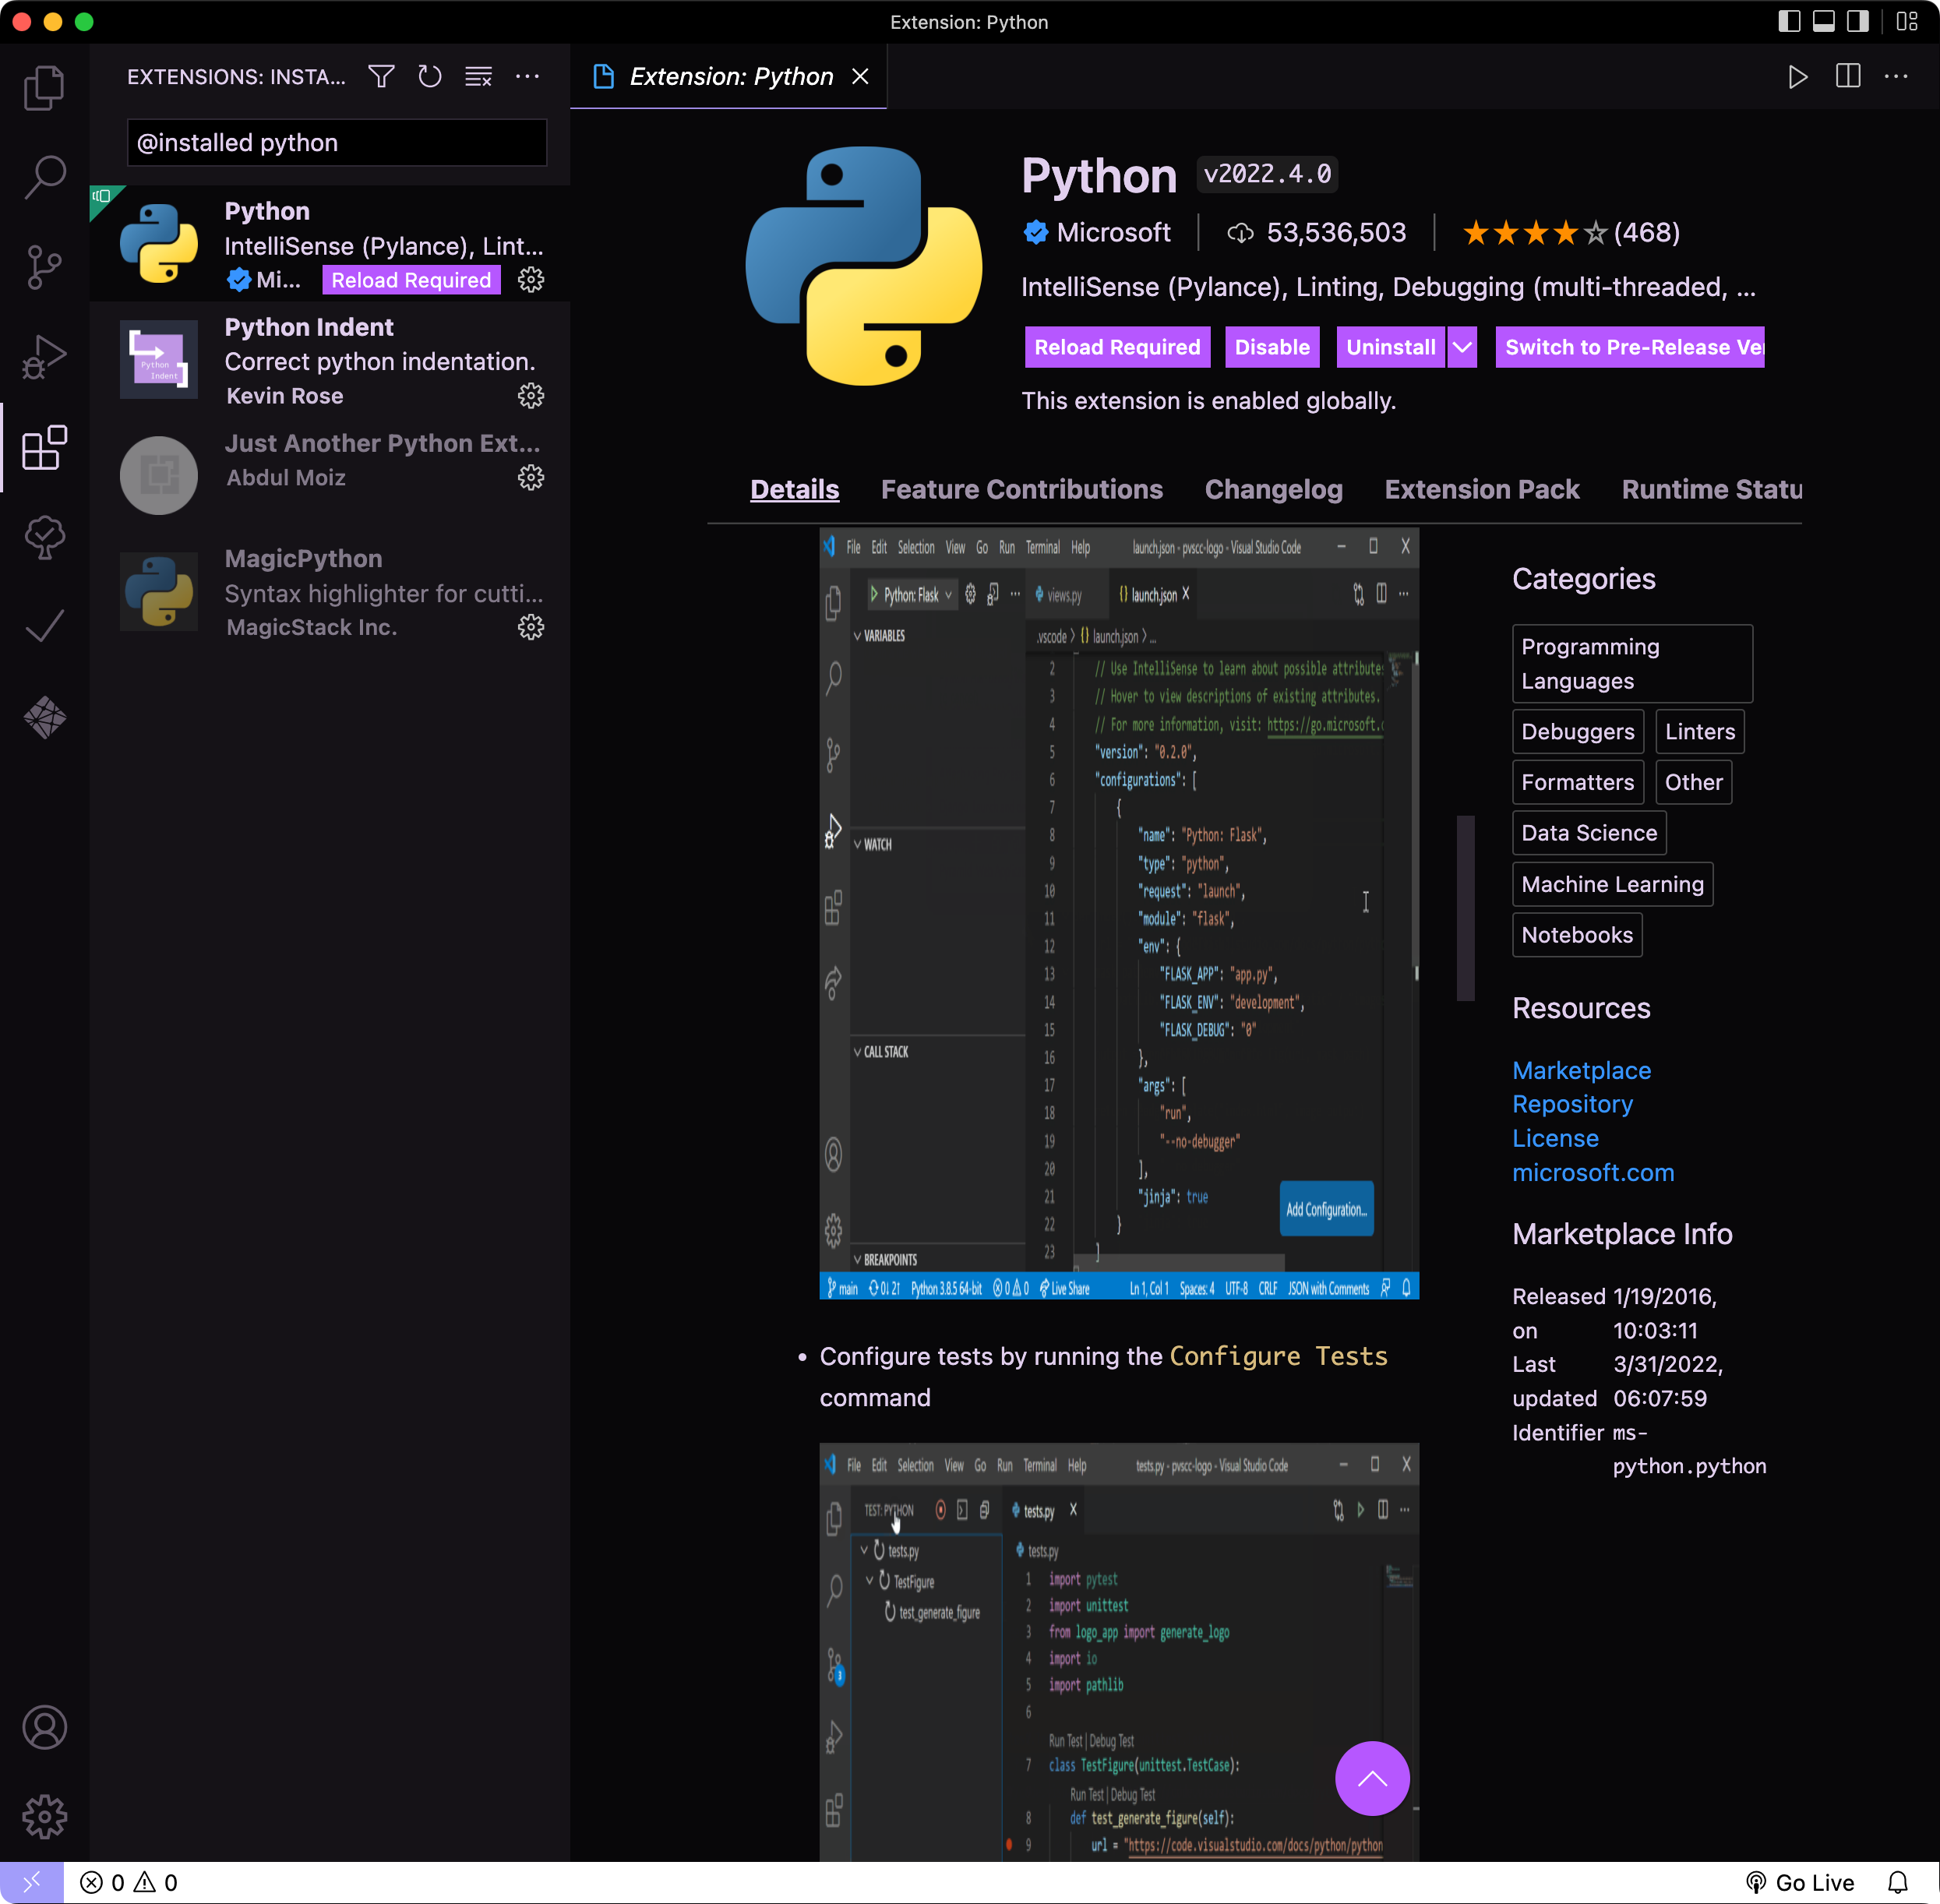Image resolution: width=1940 pixels, height=1904 pixels.
Task: Open the Repository link
Action: tap(1572, 1104)
